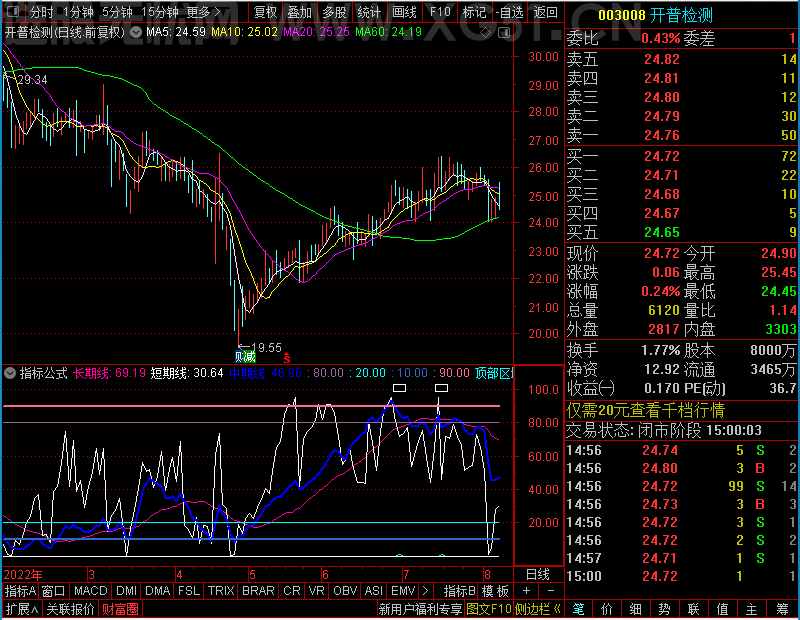
Task: Open the 复权 adjustment menu
Action: (x=266, y=12)
